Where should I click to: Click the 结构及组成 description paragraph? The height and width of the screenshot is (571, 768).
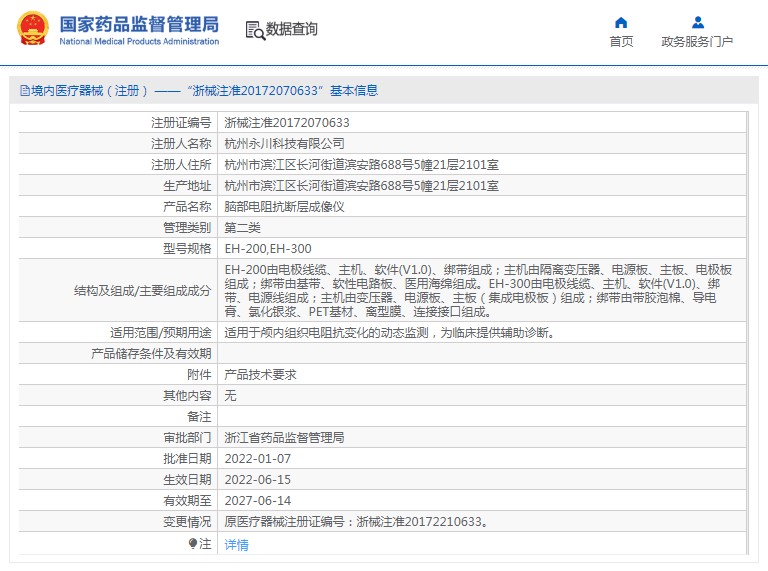pos(478,290)
